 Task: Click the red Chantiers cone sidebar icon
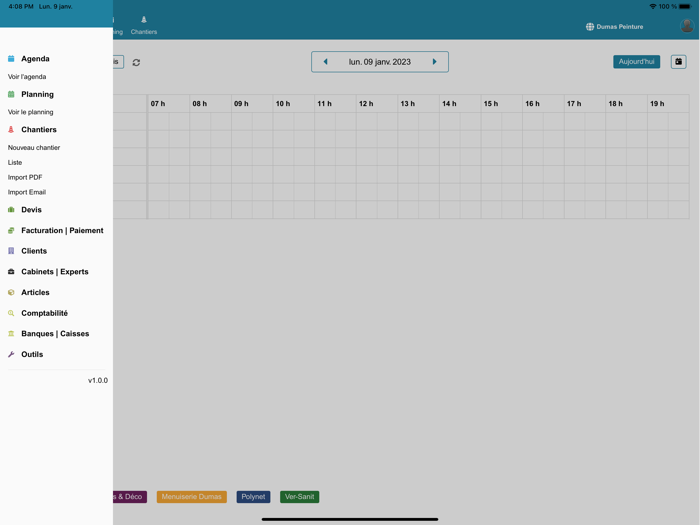[11, 129]
